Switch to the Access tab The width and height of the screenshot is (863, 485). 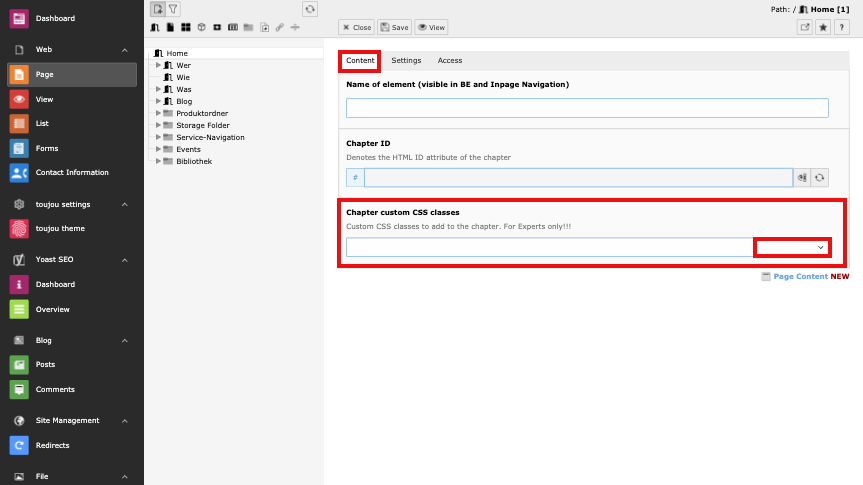coord(450,61)
